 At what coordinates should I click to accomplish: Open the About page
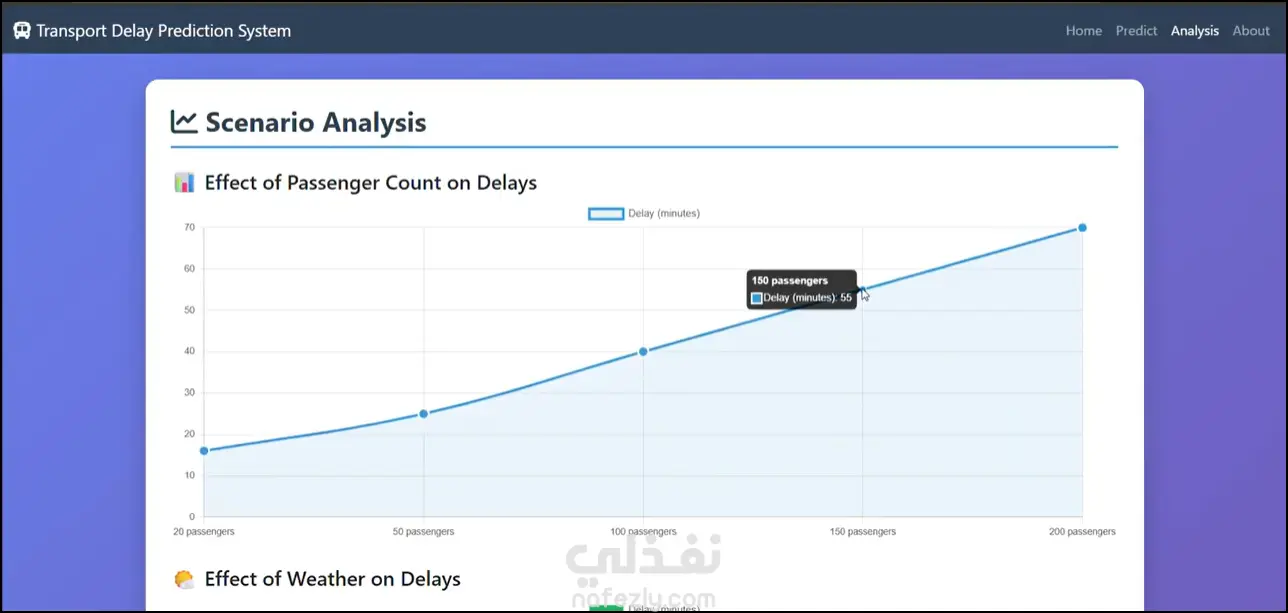click(x=1251, y=31)
